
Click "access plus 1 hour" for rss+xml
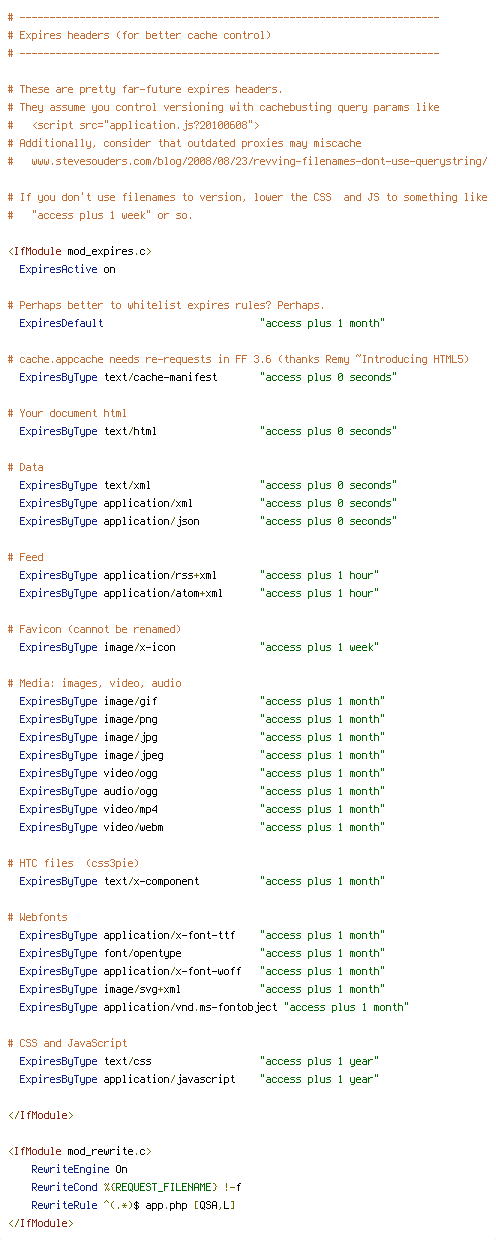(x=319, y=575)
